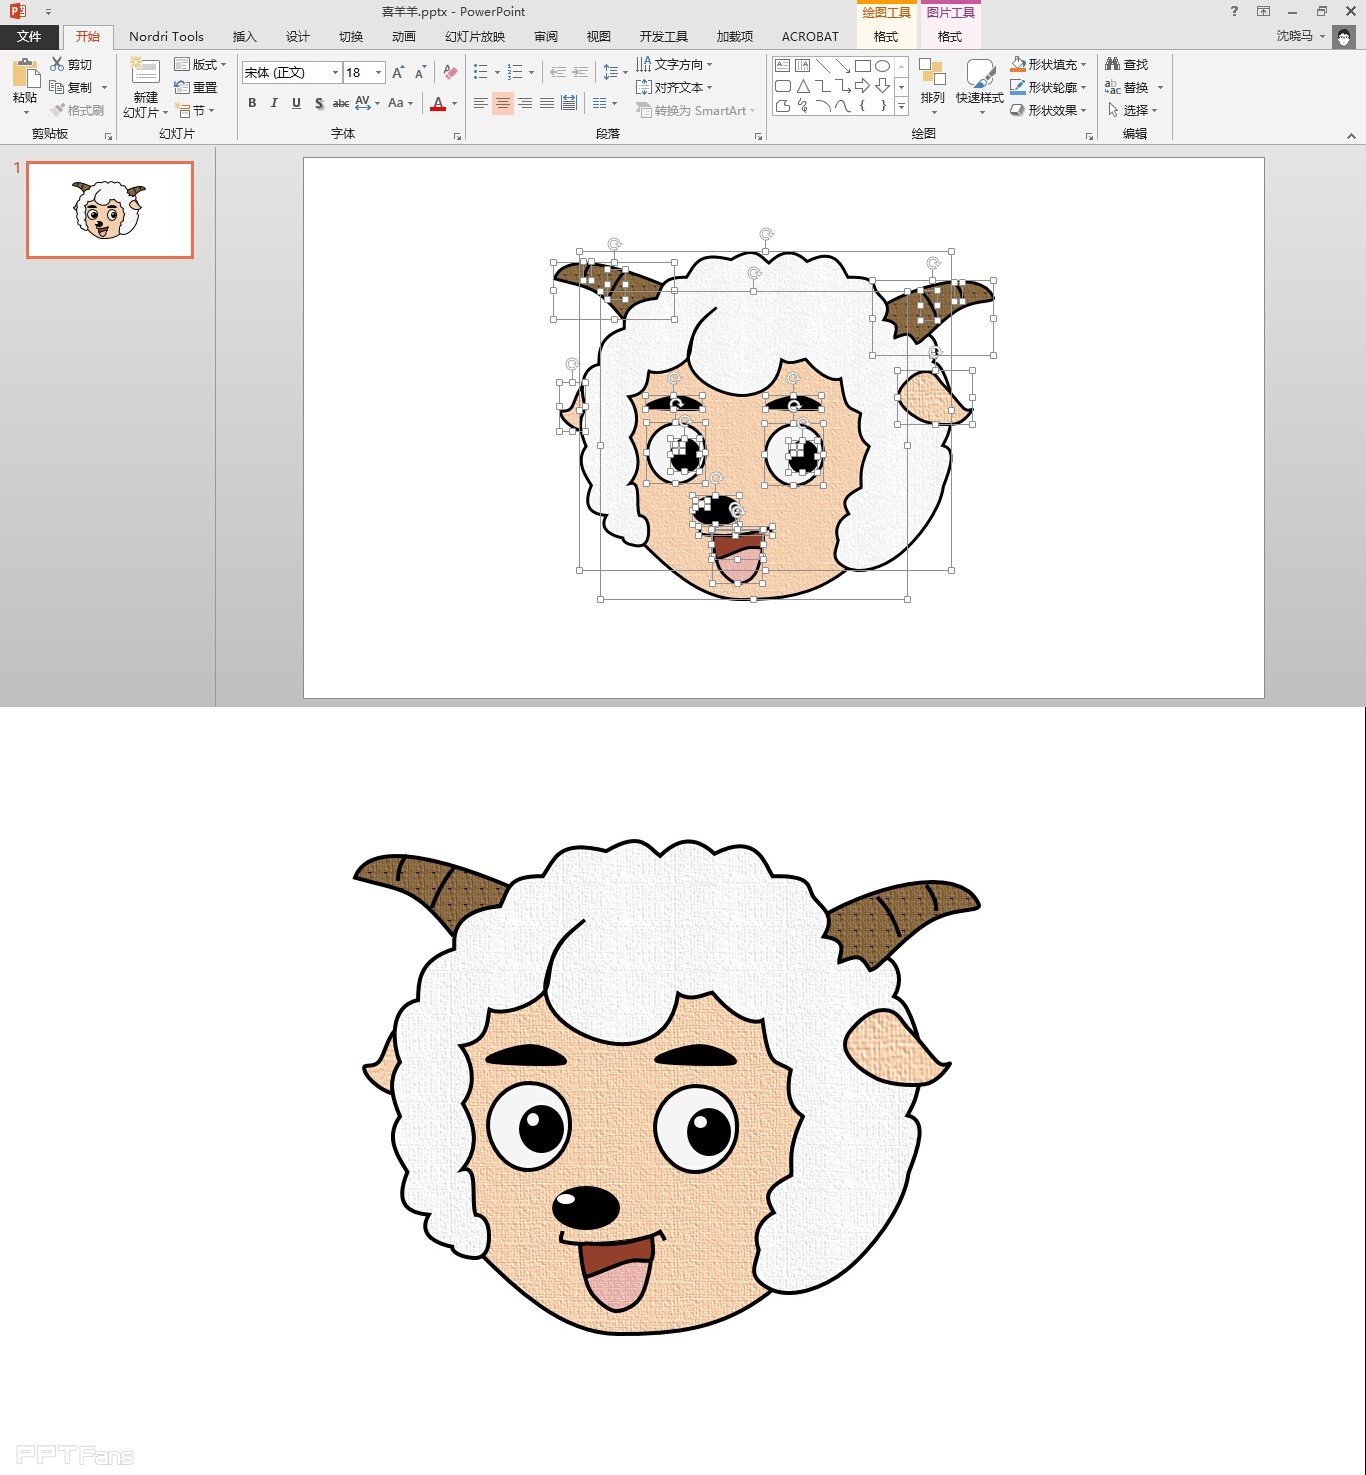This screenshot has width=1366, height=1475.
Task: Open the Insert (插入) ribbon tab
Action: 245,37
